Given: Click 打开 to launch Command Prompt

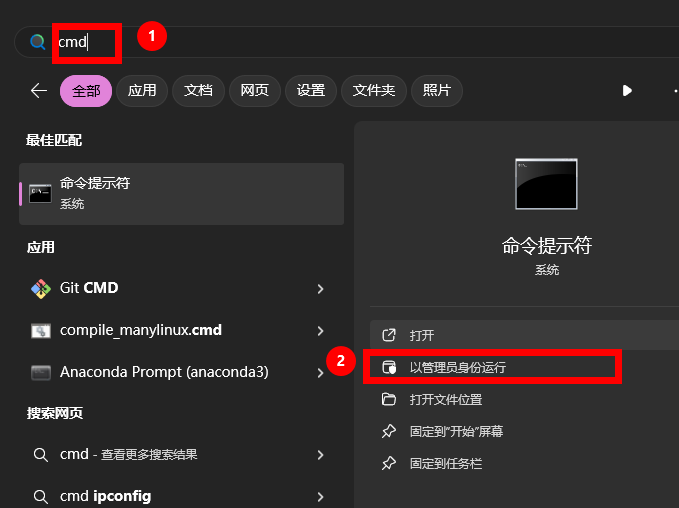Looking at the screenshot, I should pos(421,335).
